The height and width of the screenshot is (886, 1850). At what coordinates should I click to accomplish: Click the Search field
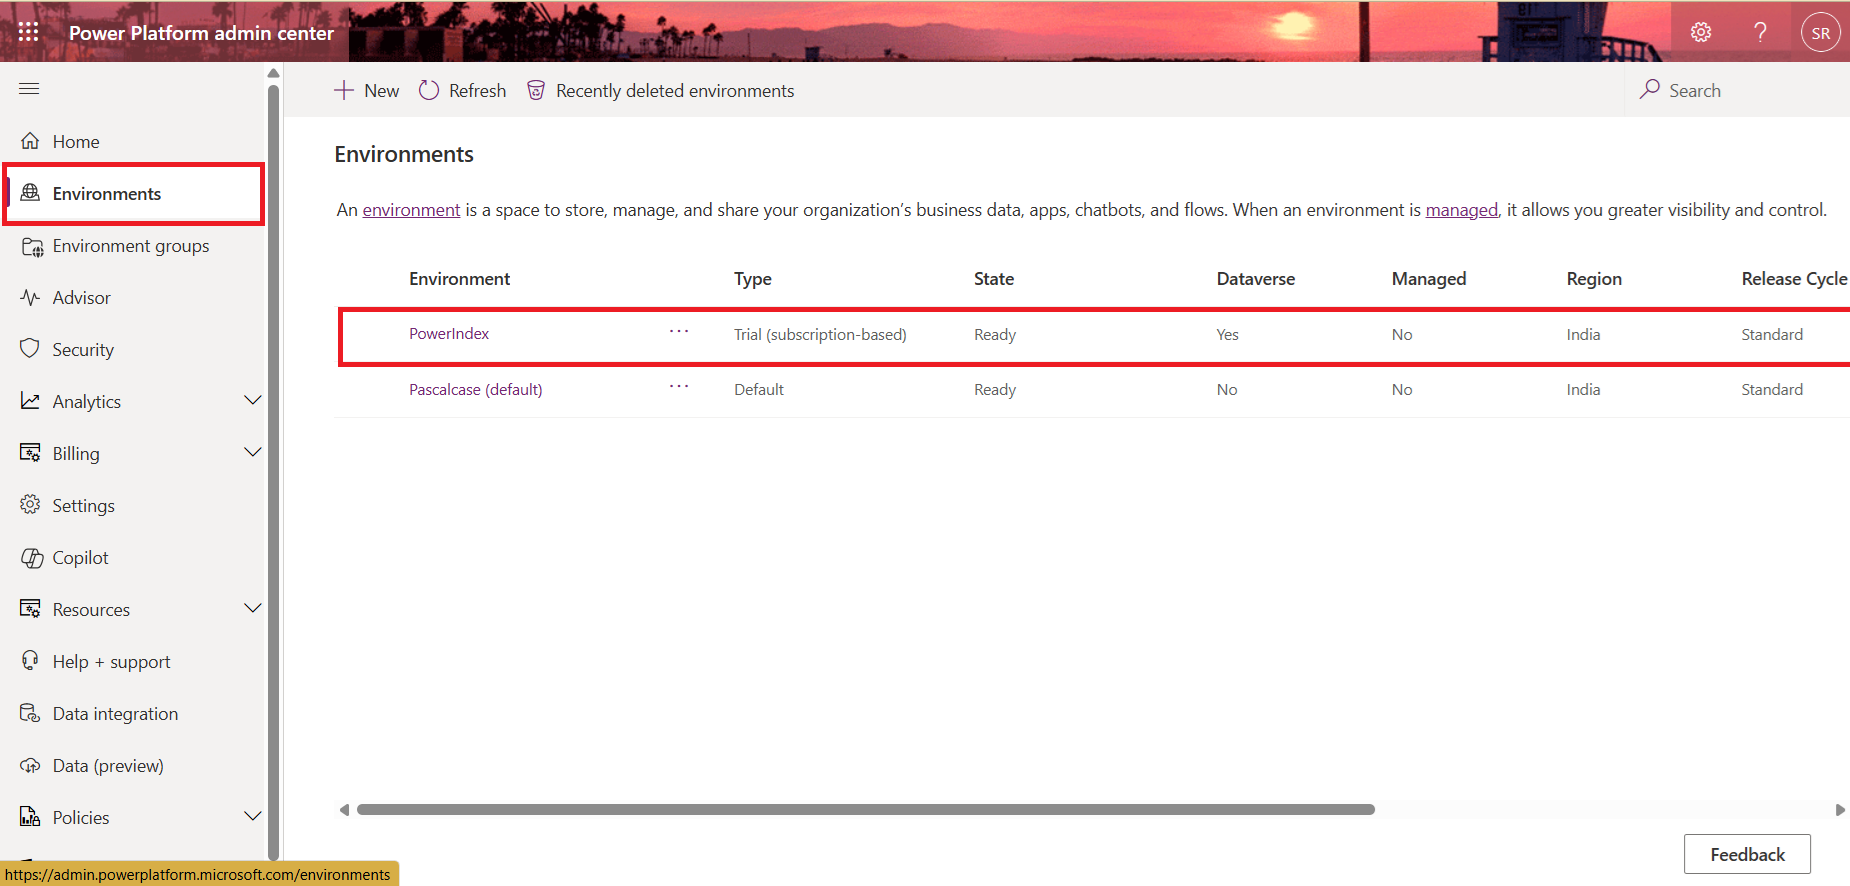[x=1740, y=91]
